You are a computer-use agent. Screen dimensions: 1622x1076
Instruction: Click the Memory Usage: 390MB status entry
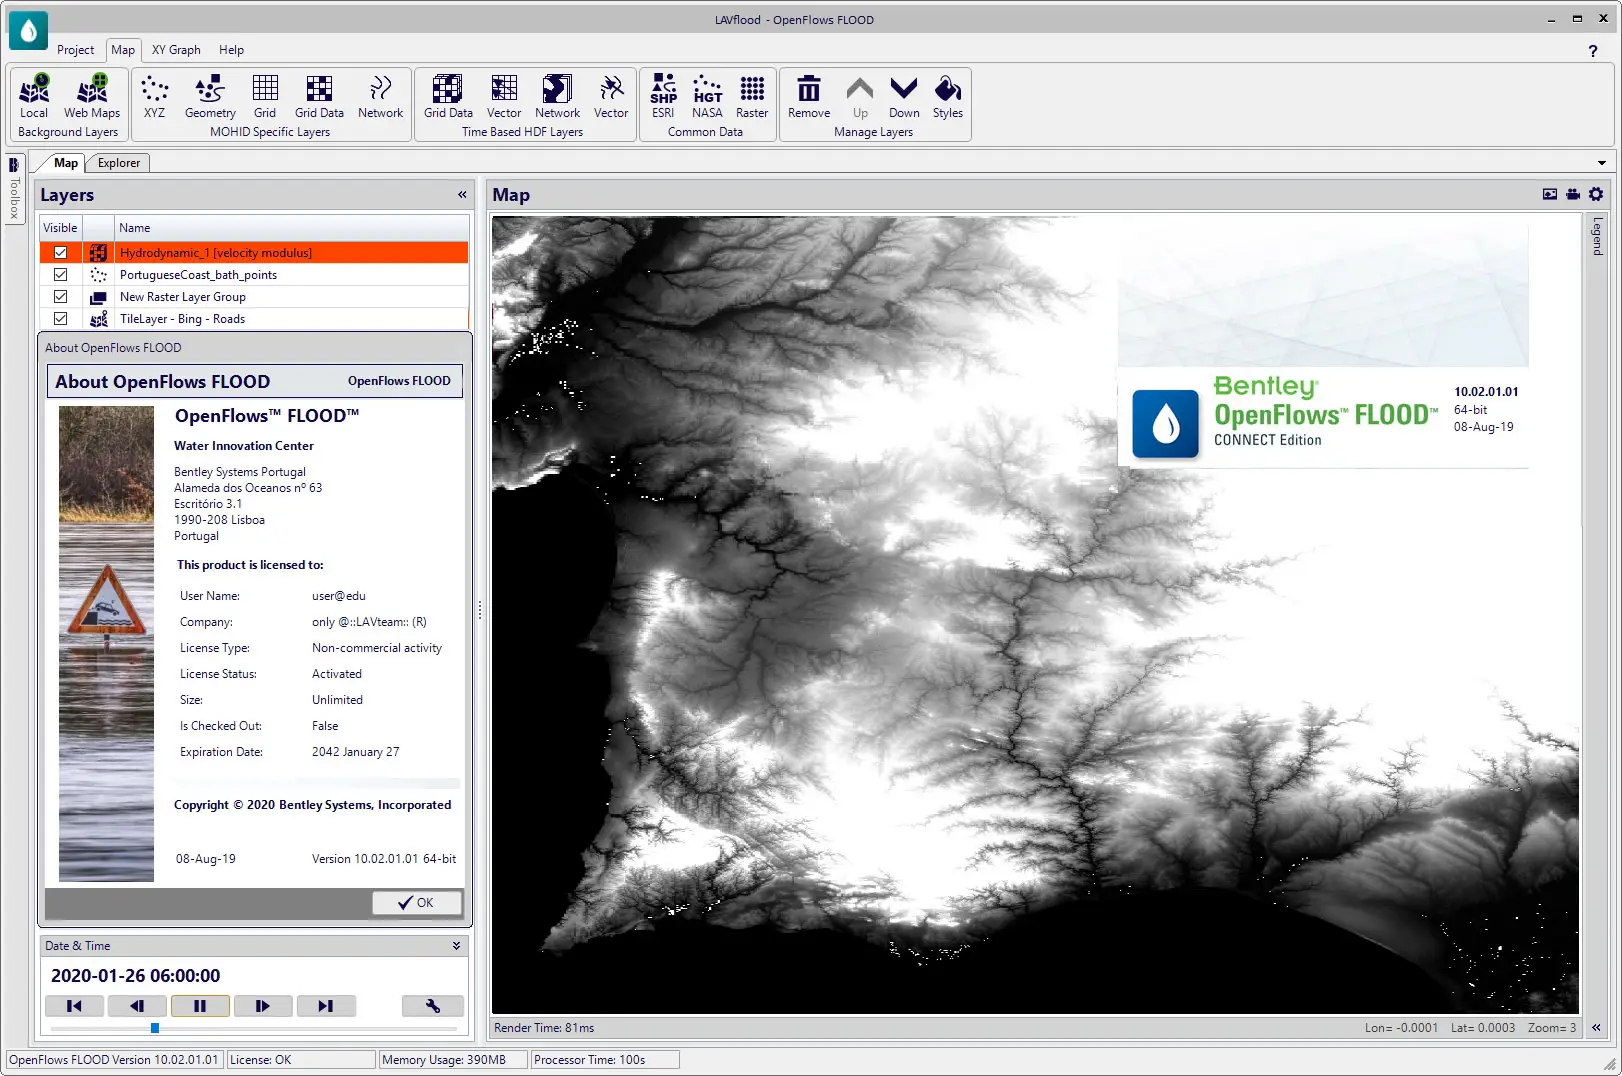coord(453,1060)
